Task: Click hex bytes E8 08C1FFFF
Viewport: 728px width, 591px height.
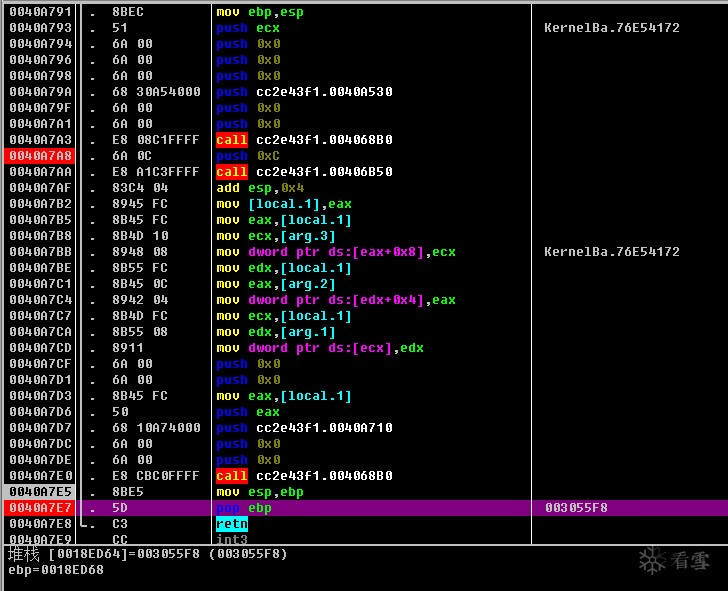Action: tap(156, 140)
